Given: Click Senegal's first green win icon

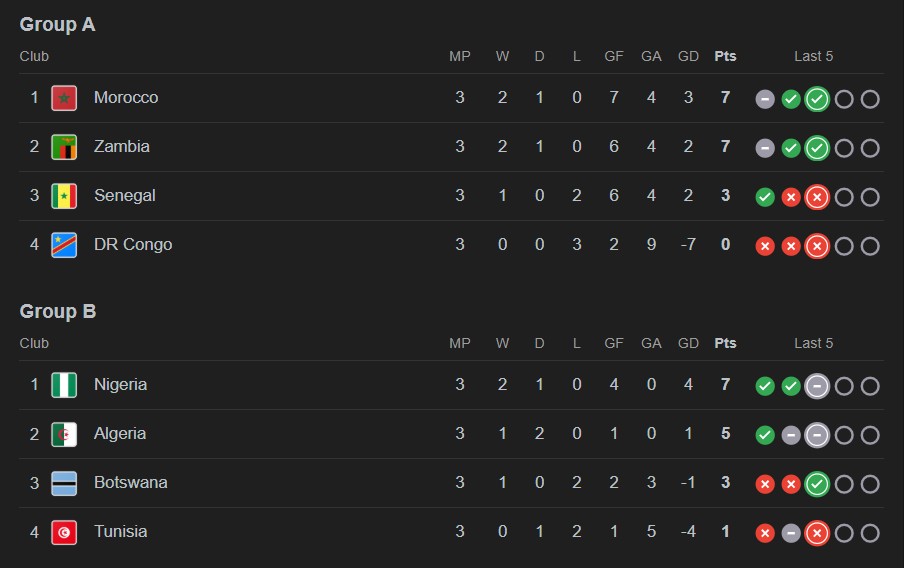Looking at the screenshot, I should pos(765,197).
